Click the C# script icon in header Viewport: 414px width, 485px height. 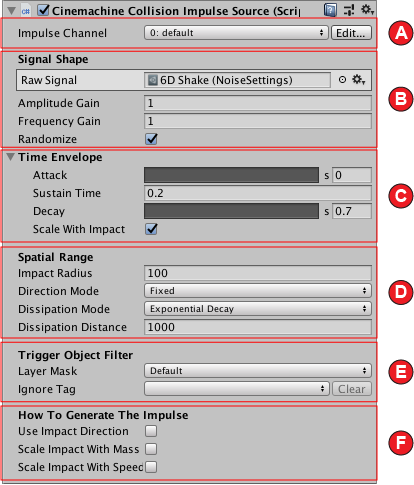26,11
